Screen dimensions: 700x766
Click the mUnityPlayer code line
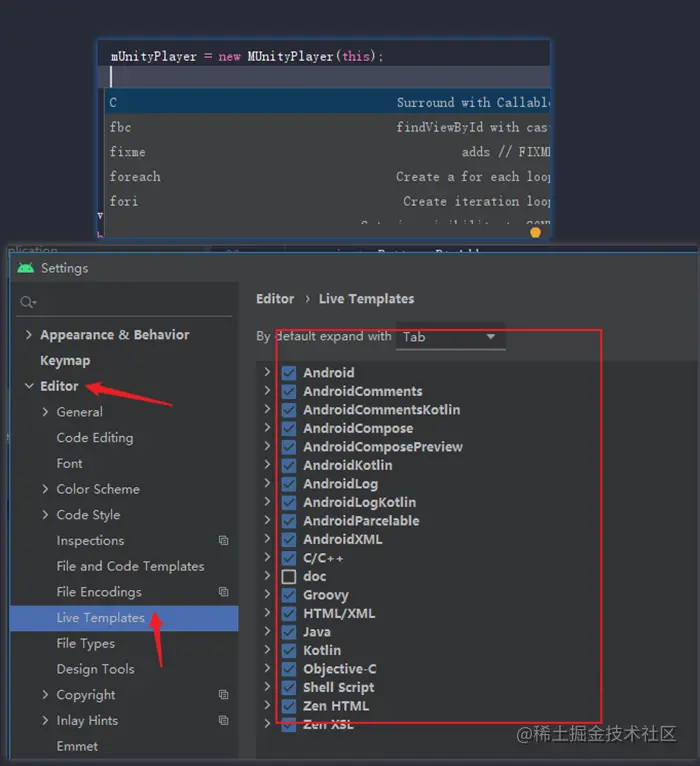point(247,56)
